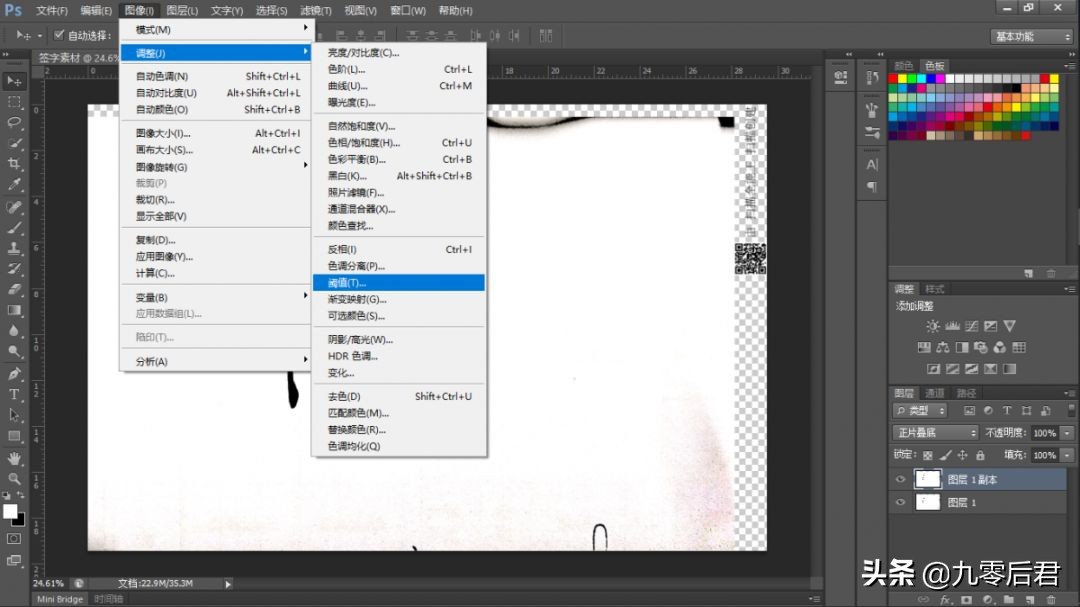This screenshot has width=1080, height=607.
Task: Toggle visibility of layer 图层 1
Action: click(x=900, y=502)
